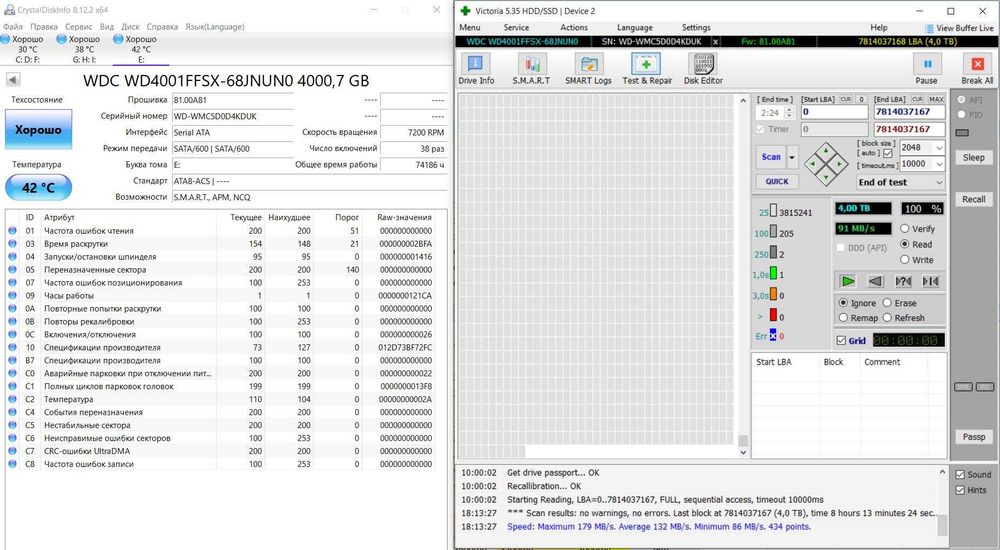Select the Read radio button

point(904,244)
